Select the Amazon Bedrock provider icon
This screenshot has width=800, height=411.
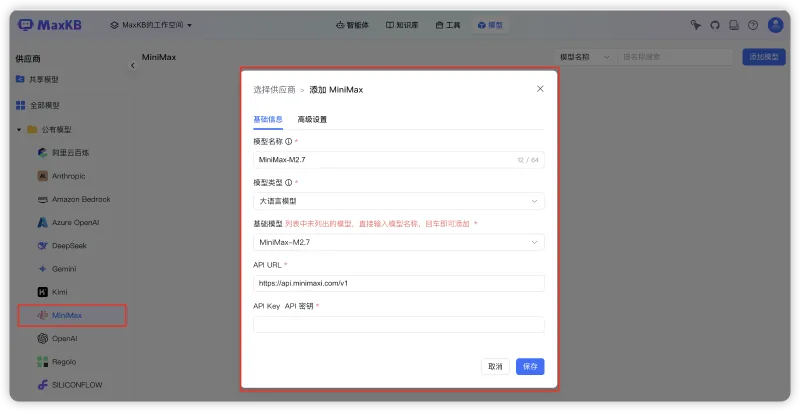click(x=43, y=199)
